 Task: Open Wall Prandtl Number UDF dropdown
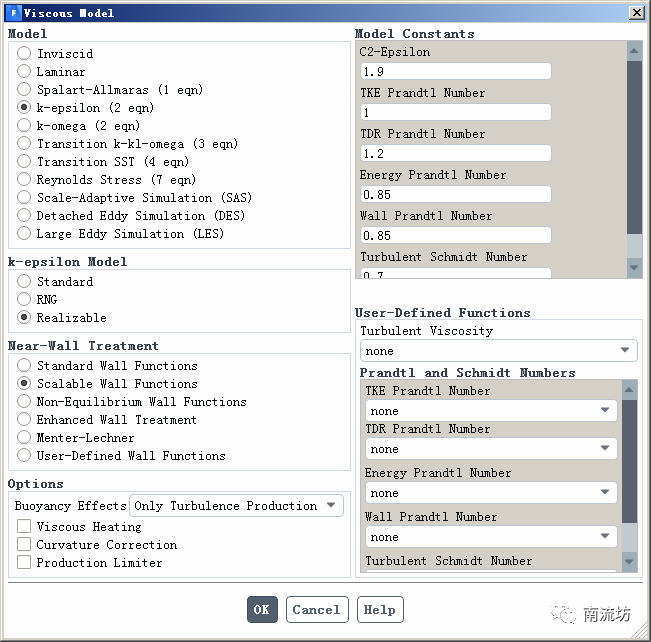click(491, 537)
